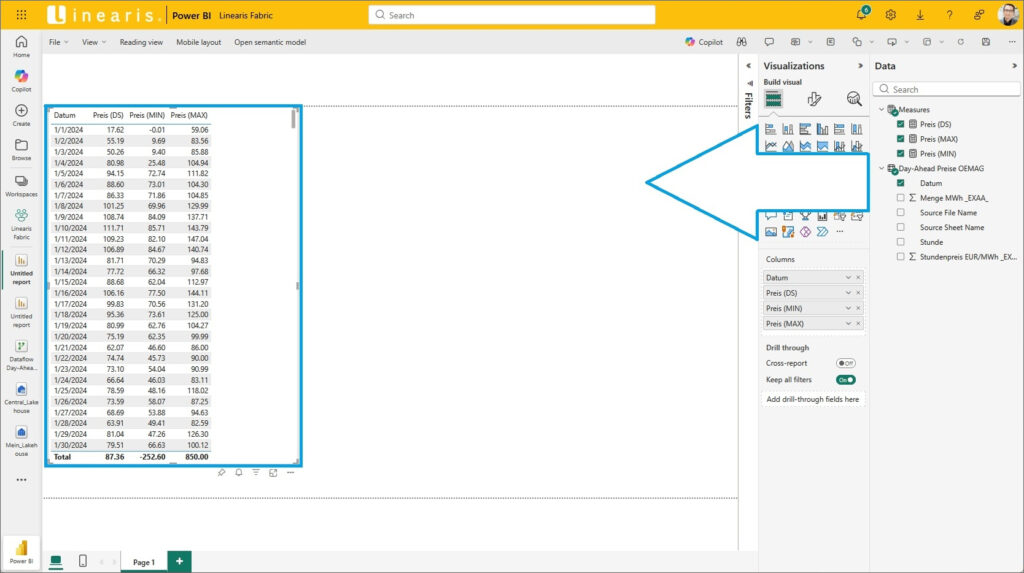The width and height of the screenshot is (1024, 573).
Task: Click the Refresh visuals icon
Action: (960, 42)
